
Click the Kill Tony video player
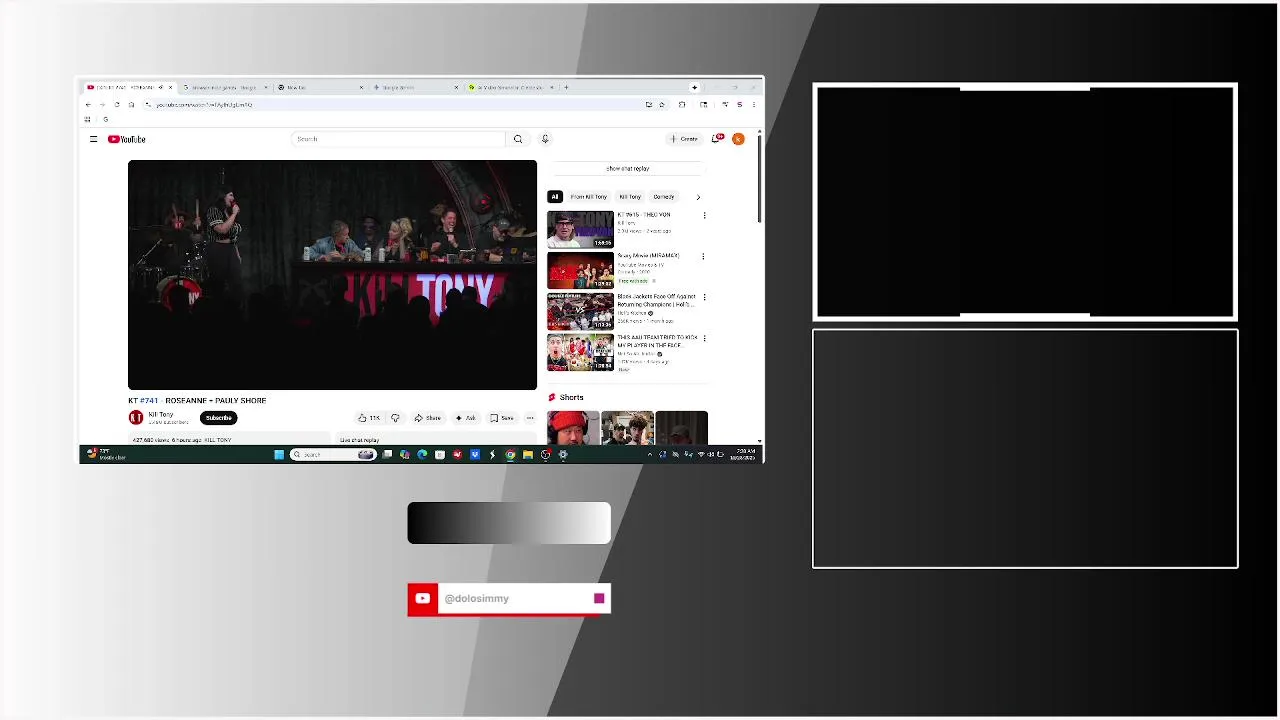pos(332,275)
